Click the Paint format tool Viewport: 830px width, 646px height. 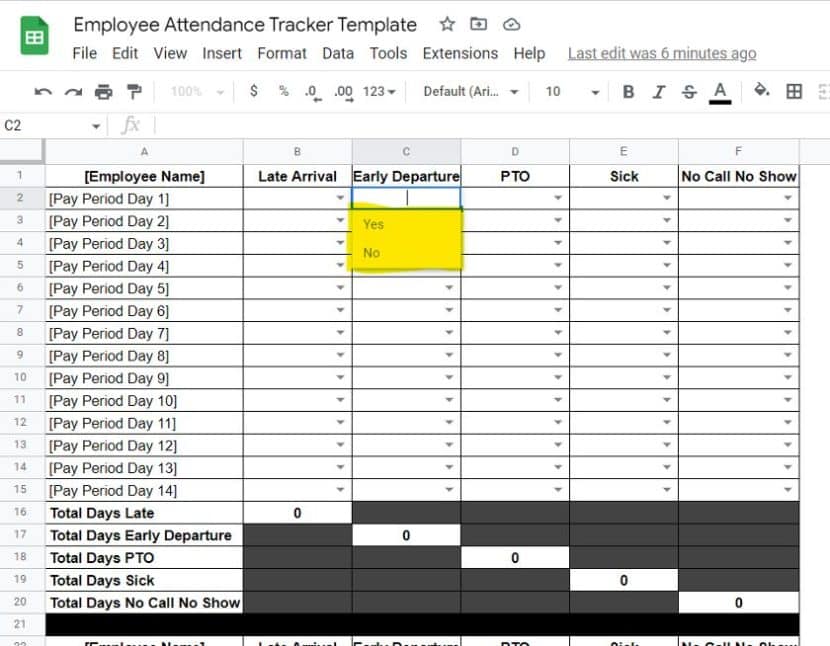(x=133, y=91)
